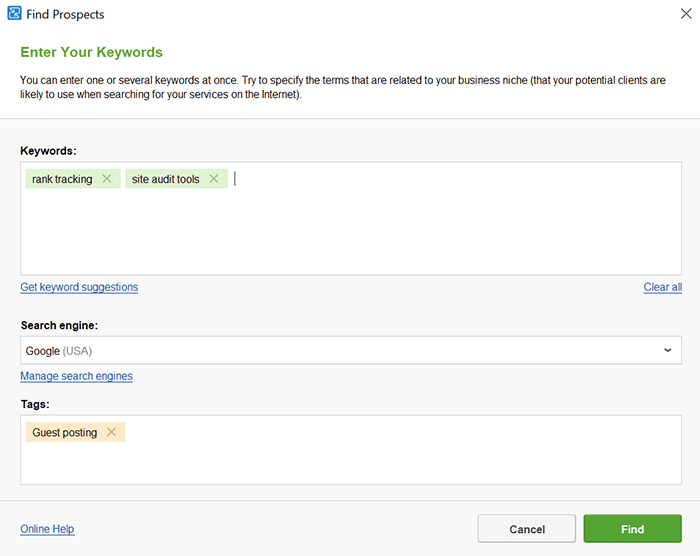The height and width of the screenshot is (556, 700).
Task: Click the 'Search engine:' label
Action: coord(59,325)
